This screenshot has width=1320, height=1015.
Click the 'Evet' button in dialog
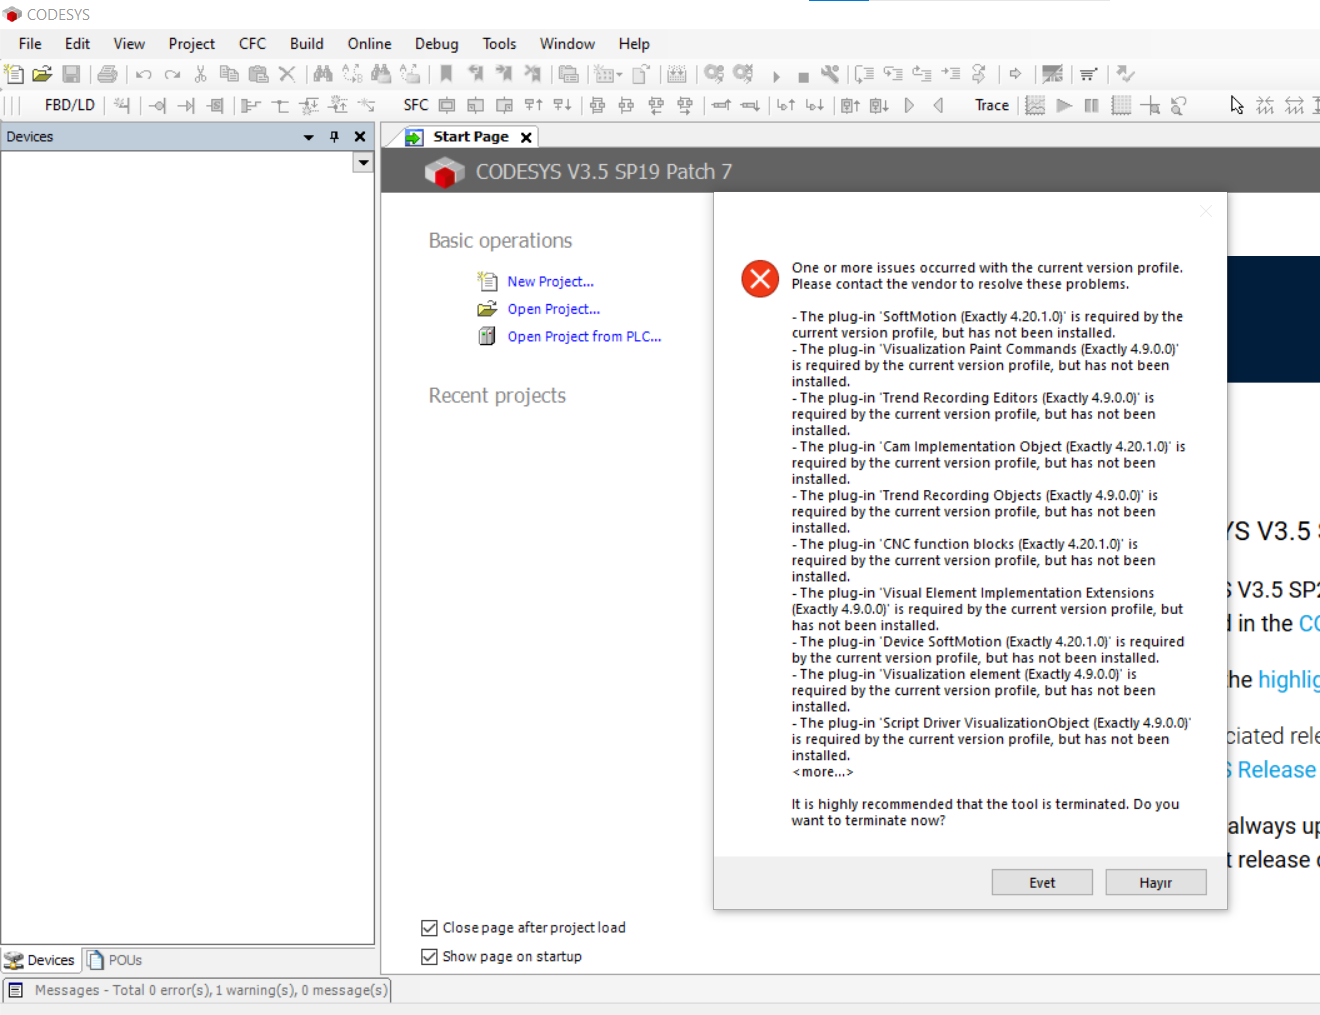coord(1041,883)
